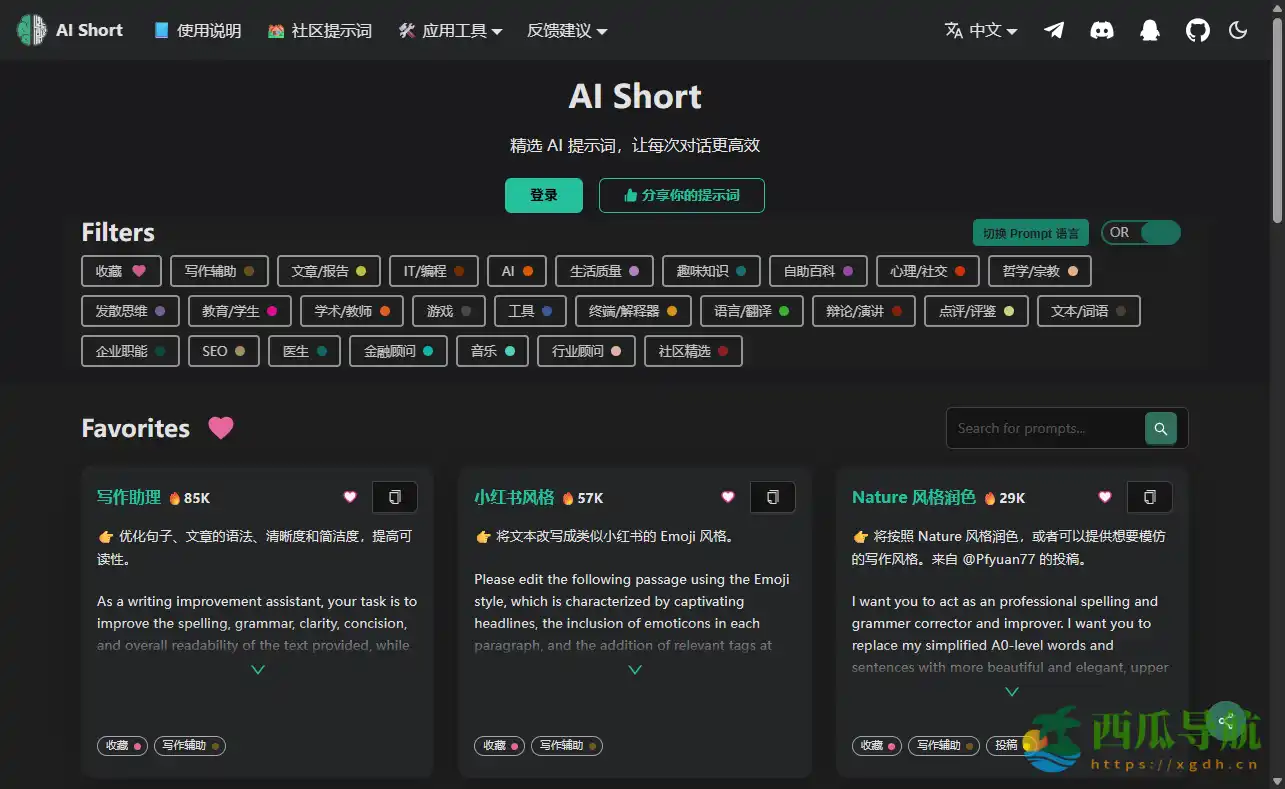Viewport: 1285px width, 789px height.
Task: Select the 心理/社交 filter tag
Action: 927,270
